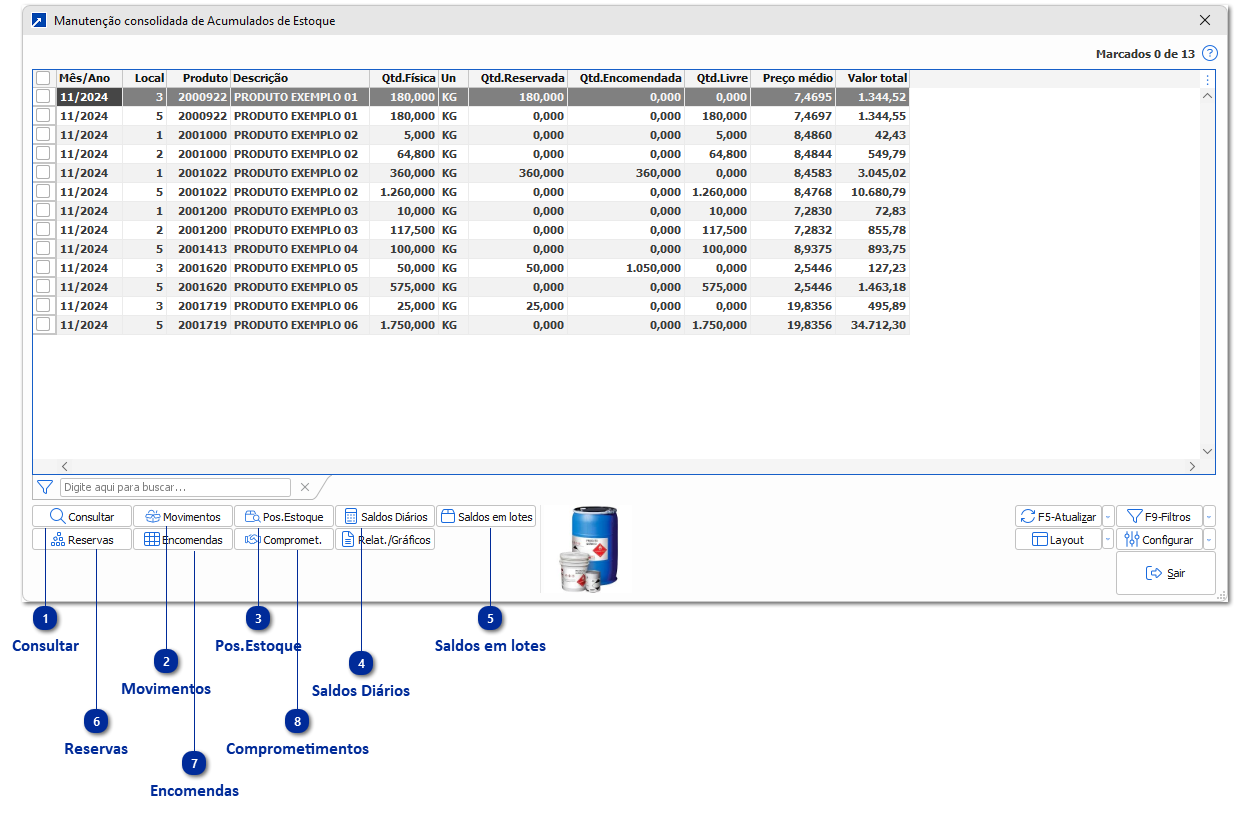
Task: Open Movimentos stock movements
Action: point(182,517)
